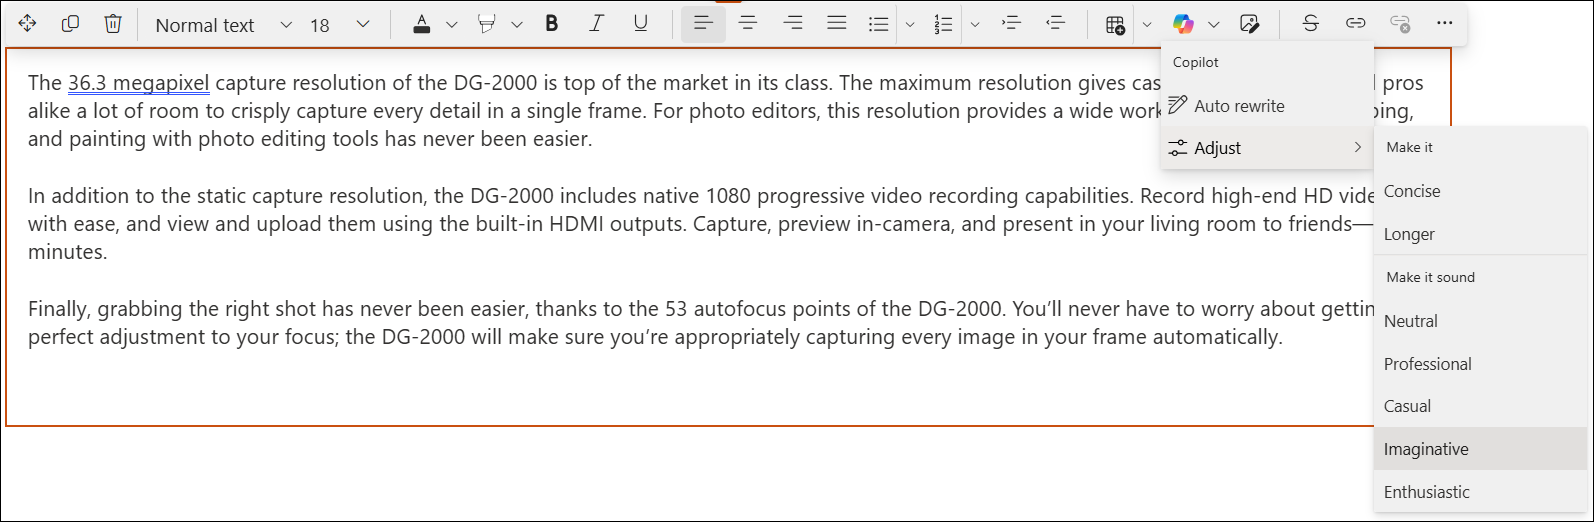Toggle strikethrough formatting

point(1311,24)
